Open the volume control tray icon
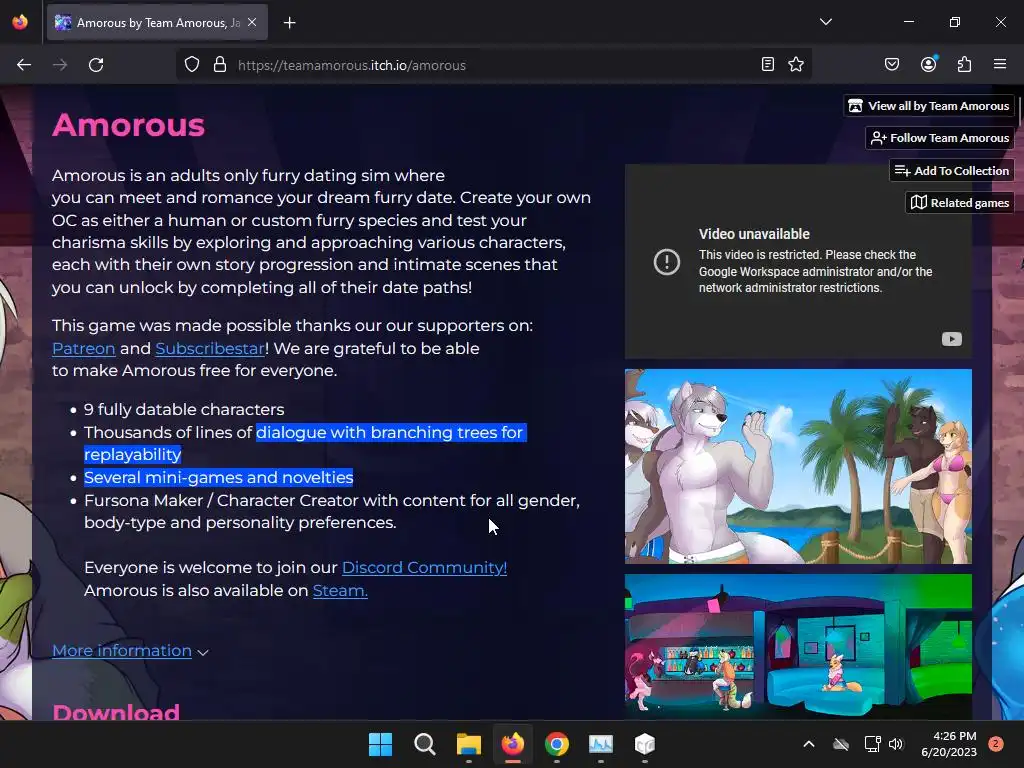 coord(896,744)
